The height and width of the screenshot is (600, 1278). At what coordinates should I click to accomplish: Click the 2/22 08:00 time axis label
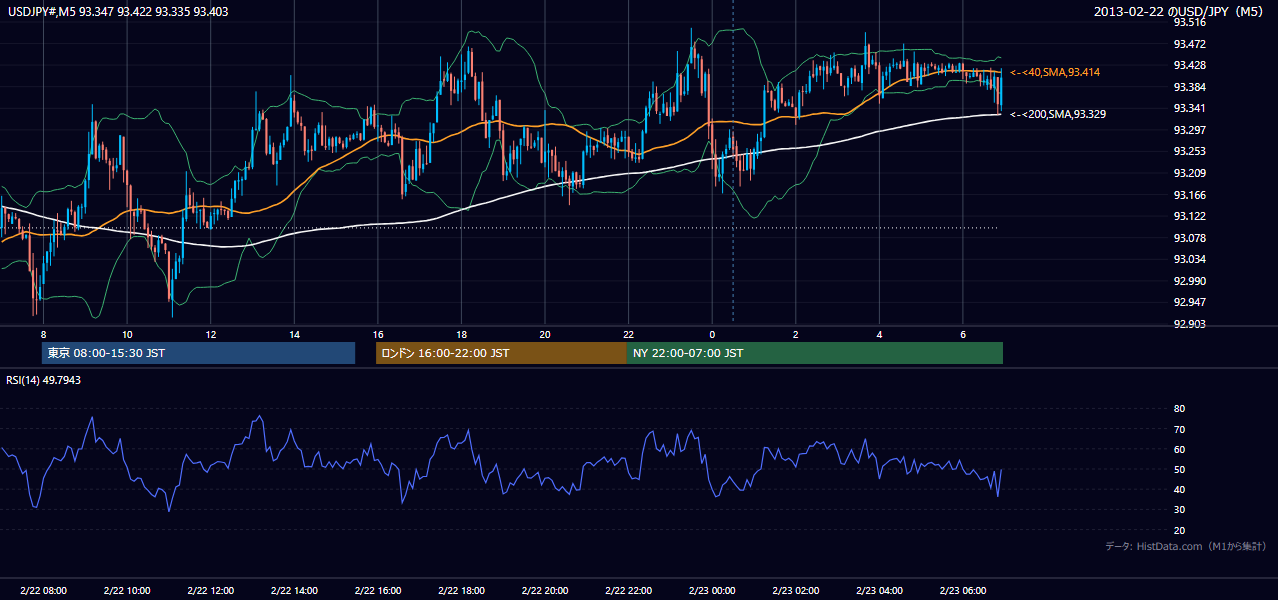coord(43,590)
